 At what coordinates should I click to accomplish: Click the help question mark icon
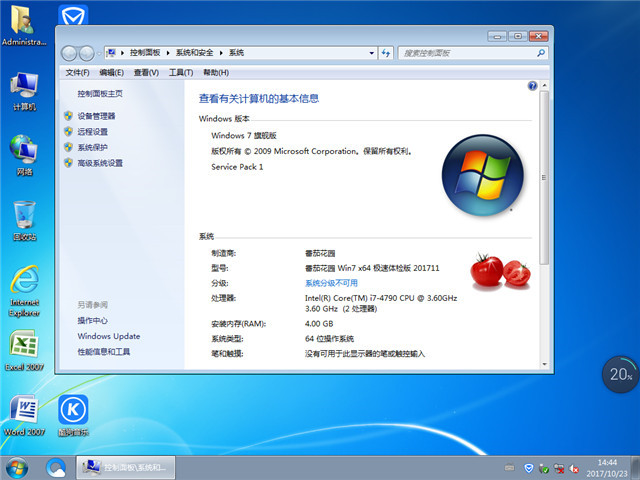coord(532,86)
